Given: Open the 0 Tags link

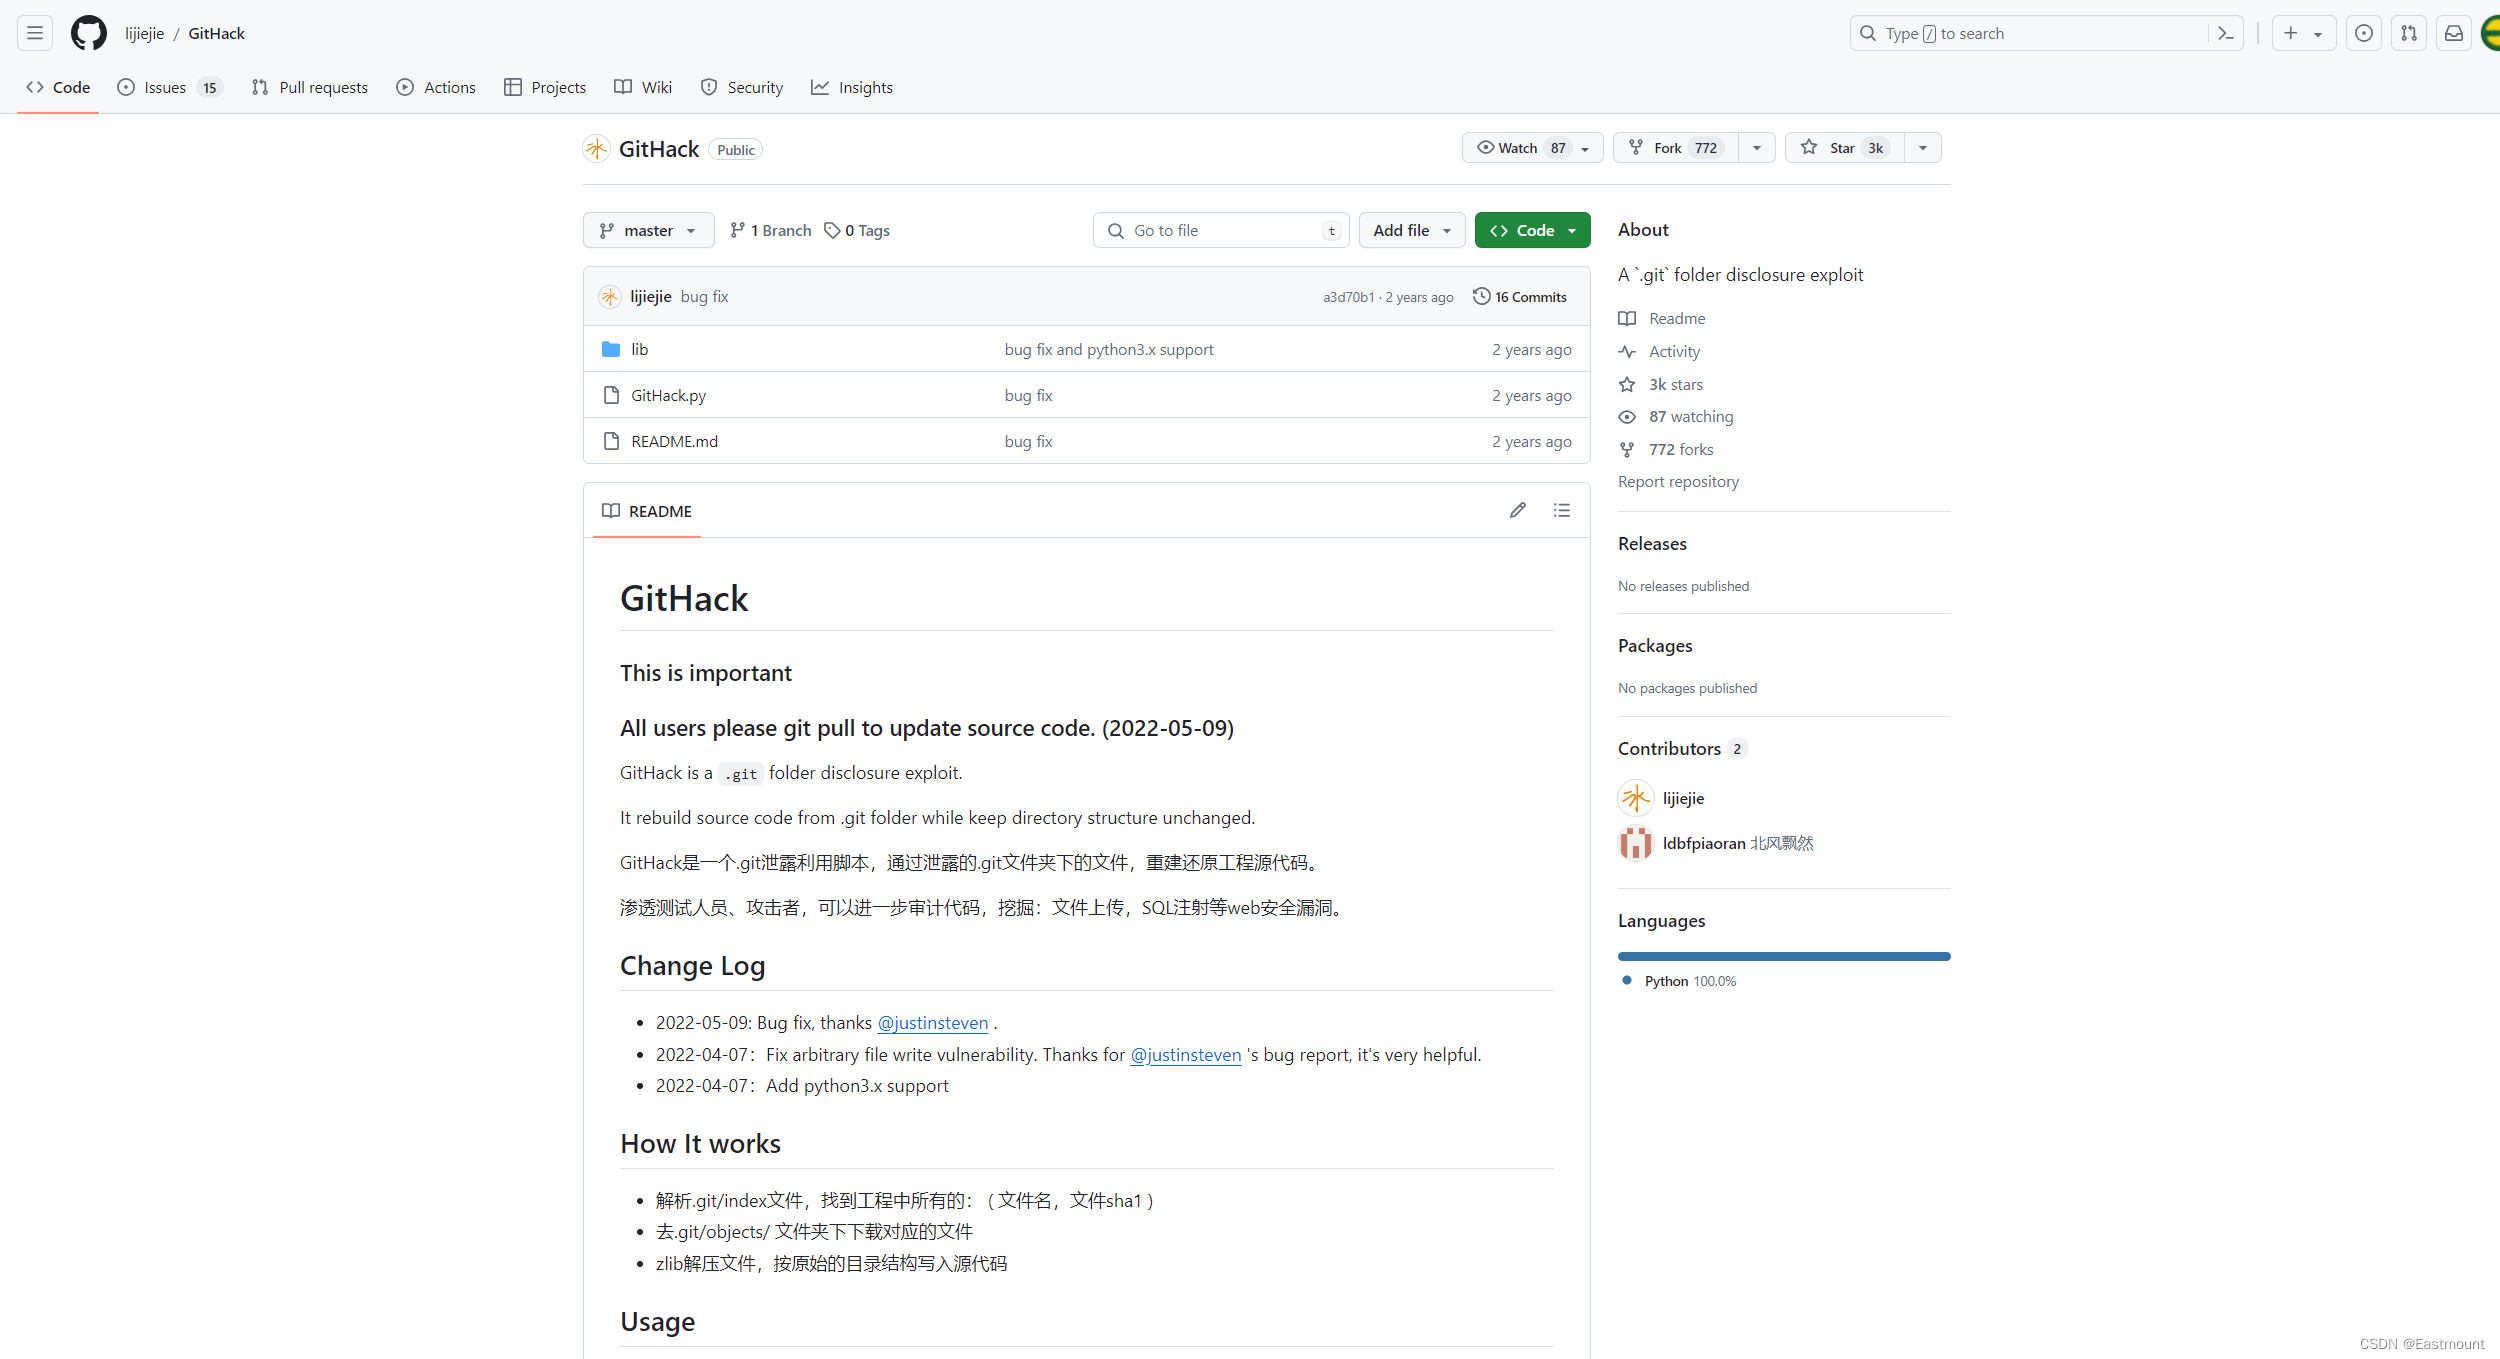Looking at the screenshot, I should [857, 230].
